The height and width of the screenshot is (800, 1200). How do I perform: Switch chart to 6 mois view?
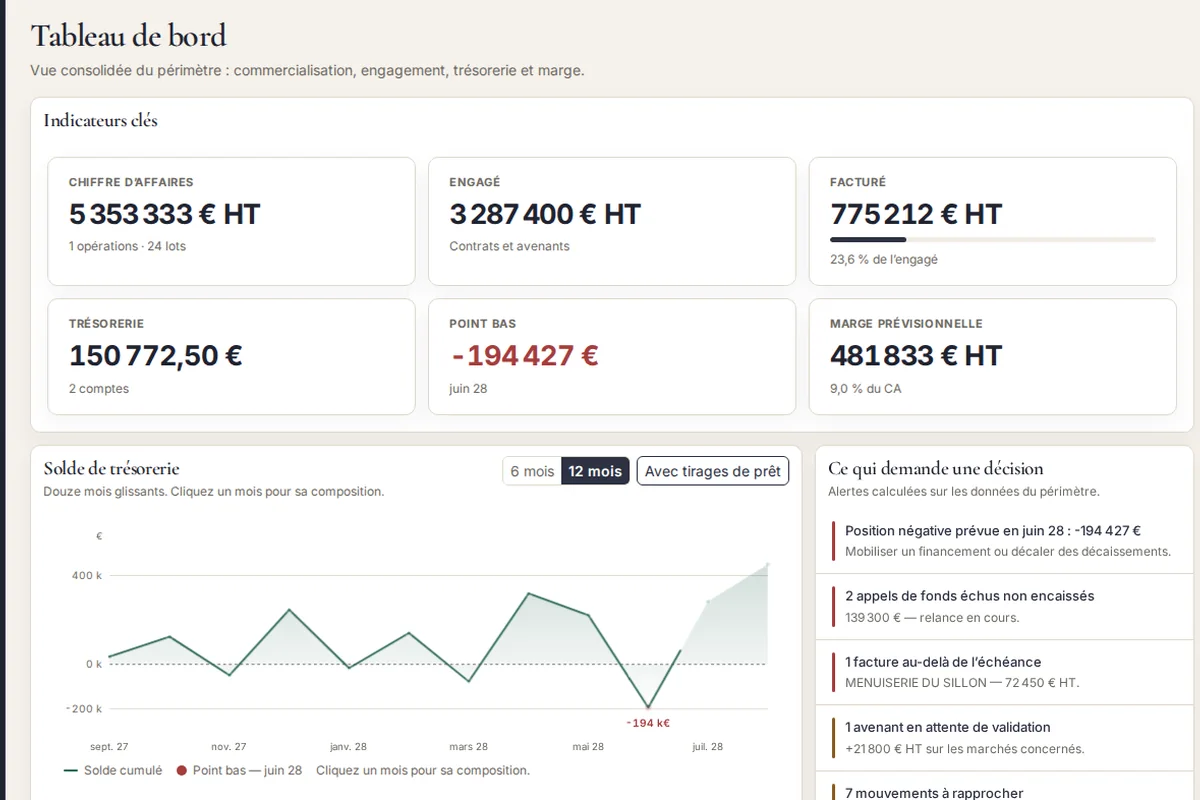[532, 471]
